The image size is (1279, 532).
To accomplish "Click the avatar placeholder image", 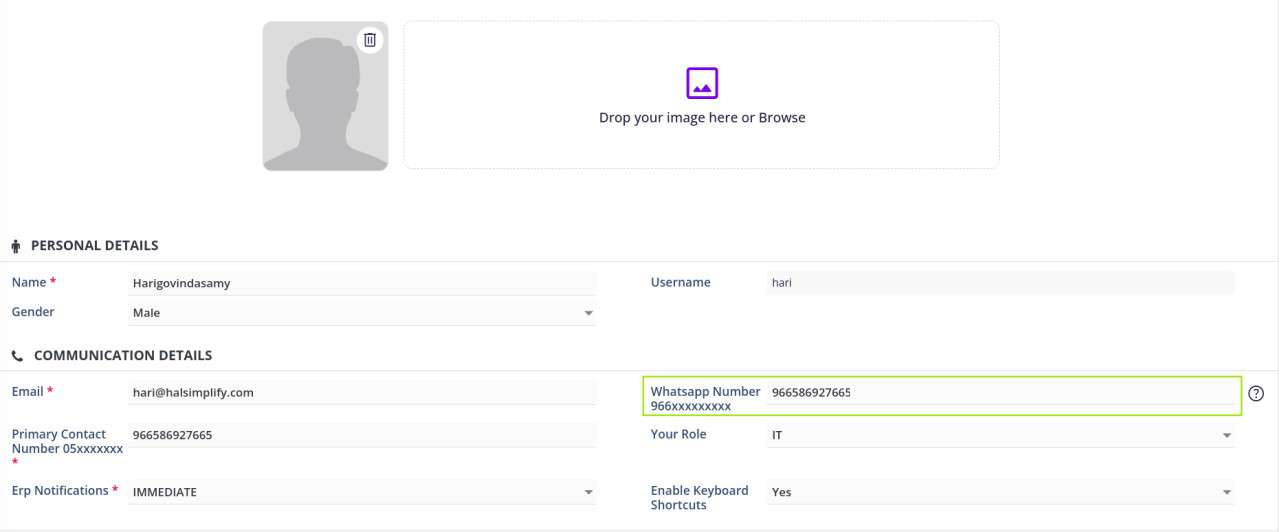I will [x=325, y=97].
